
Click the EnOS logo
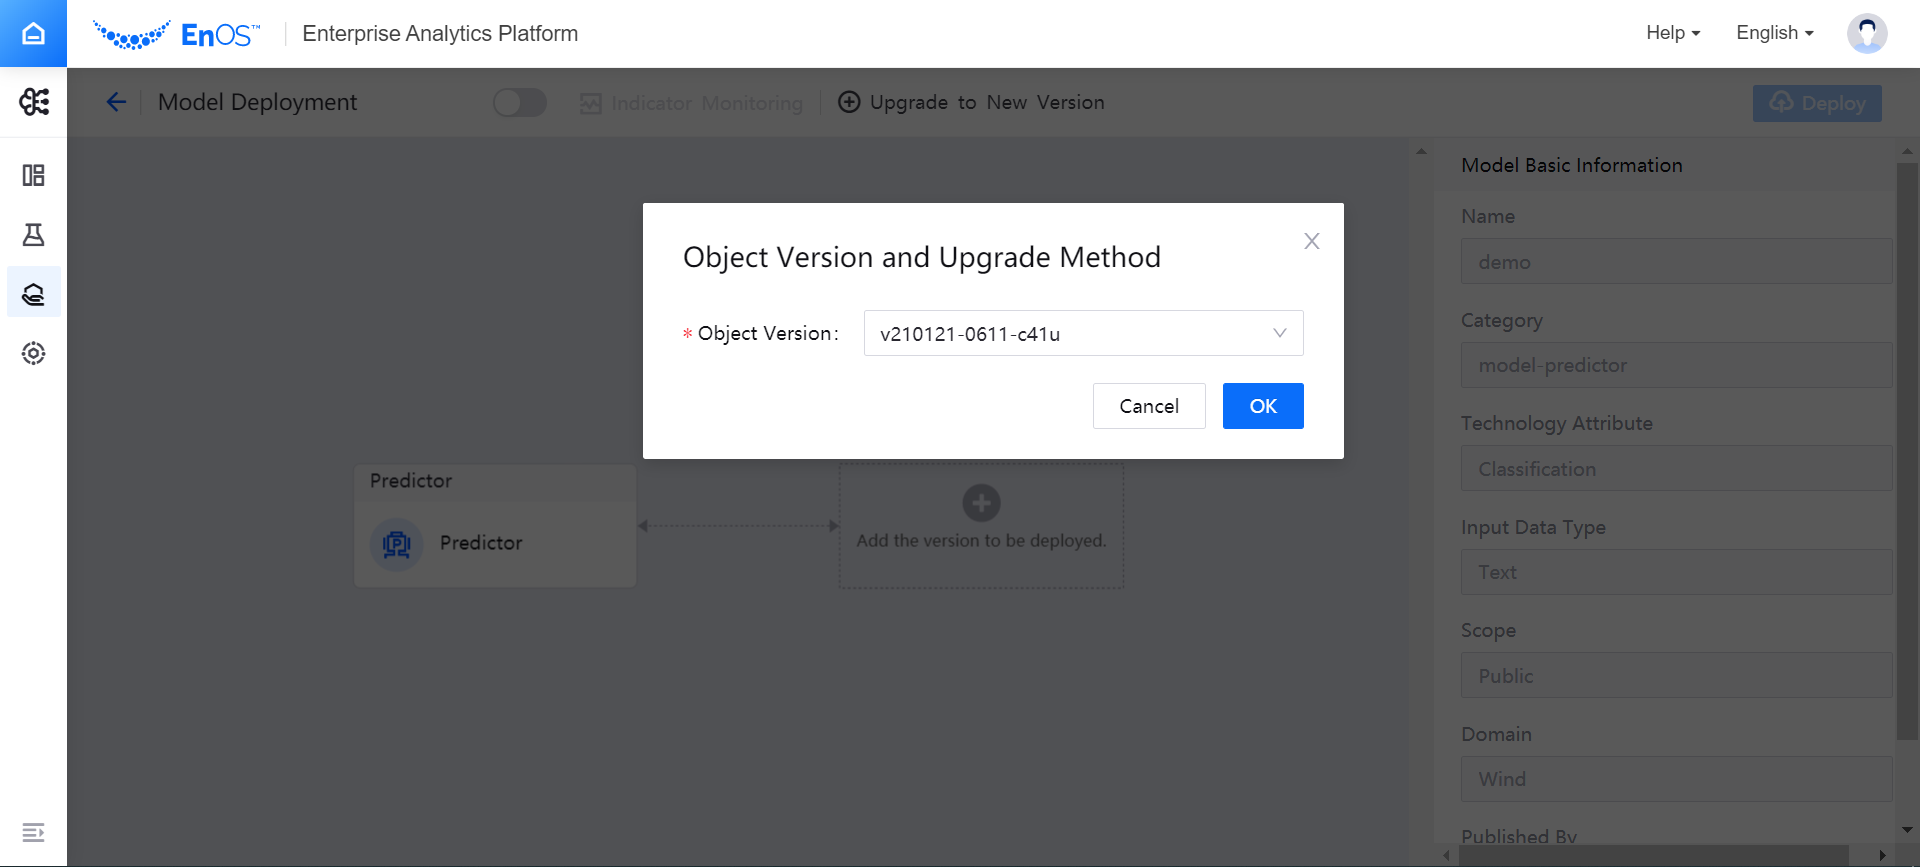tap(177, 35)
